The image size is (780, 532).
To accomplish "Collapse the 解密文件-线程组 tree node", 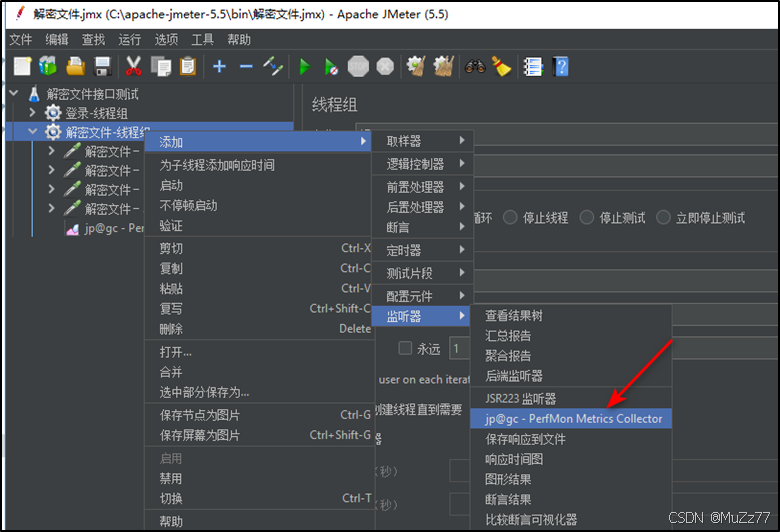I will (33, 132).
